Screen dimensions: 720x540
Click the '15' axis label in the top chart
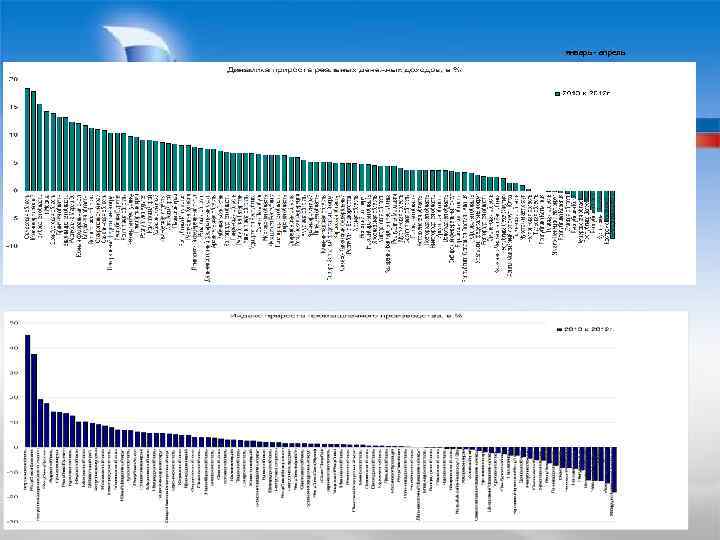click(13, 107)
